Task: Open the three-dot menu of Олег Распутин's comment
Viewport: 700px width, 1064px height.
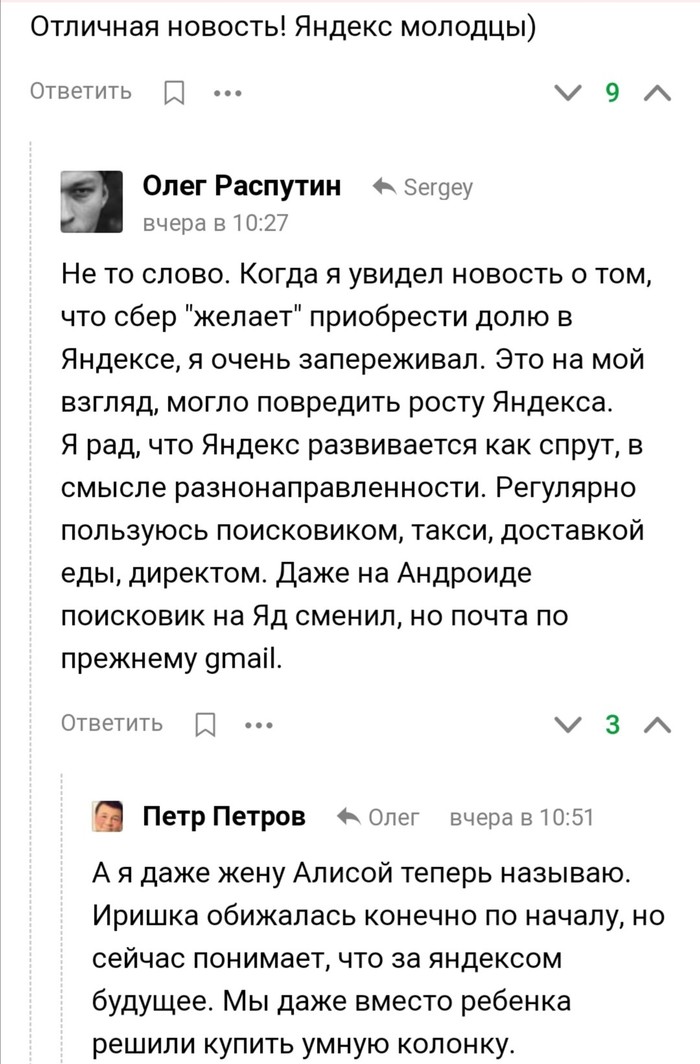Action: [x=259, y=724]
